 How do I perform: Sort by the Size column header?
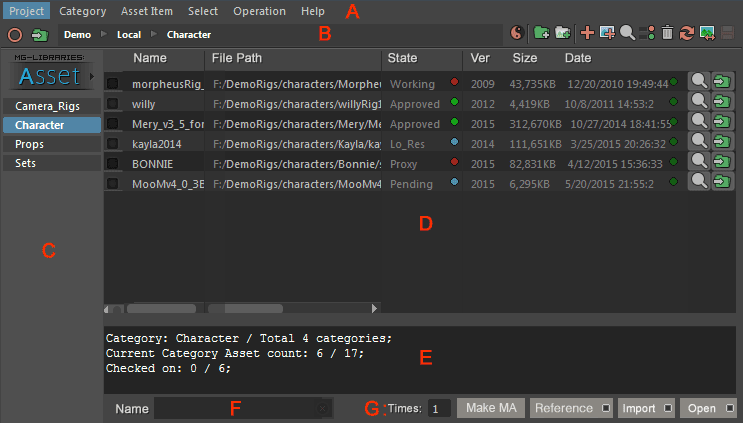click(525, 58)
